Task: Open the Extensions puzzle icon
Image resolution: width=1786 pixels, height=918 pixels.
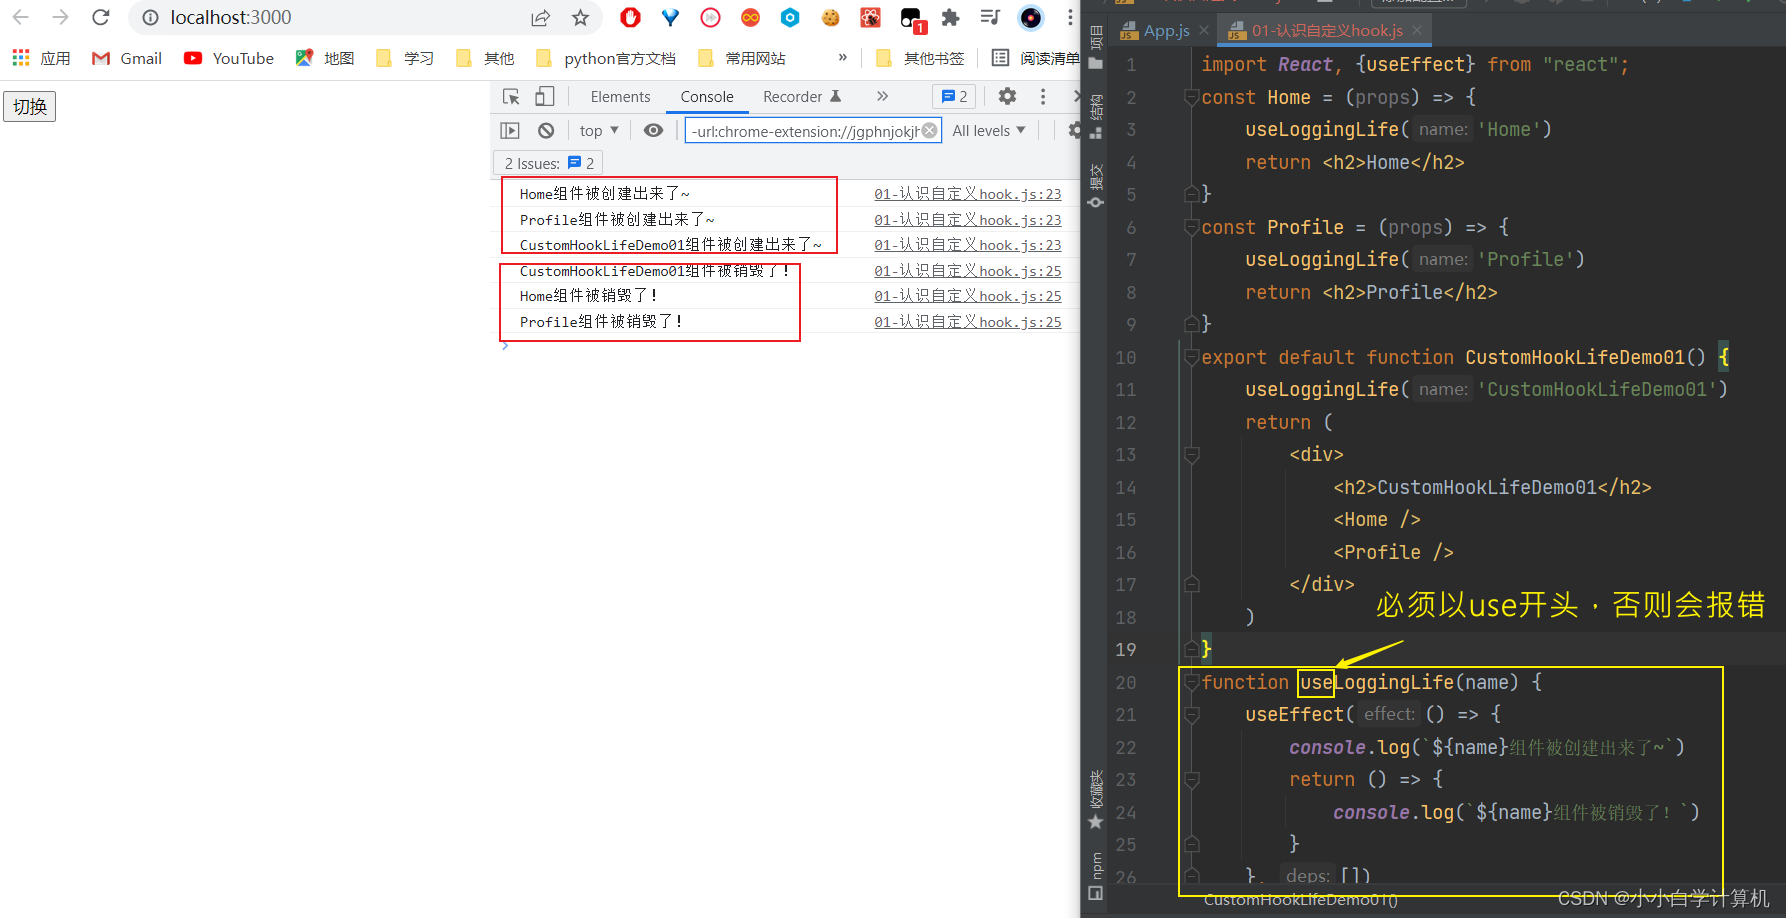Action: point(950,17)
